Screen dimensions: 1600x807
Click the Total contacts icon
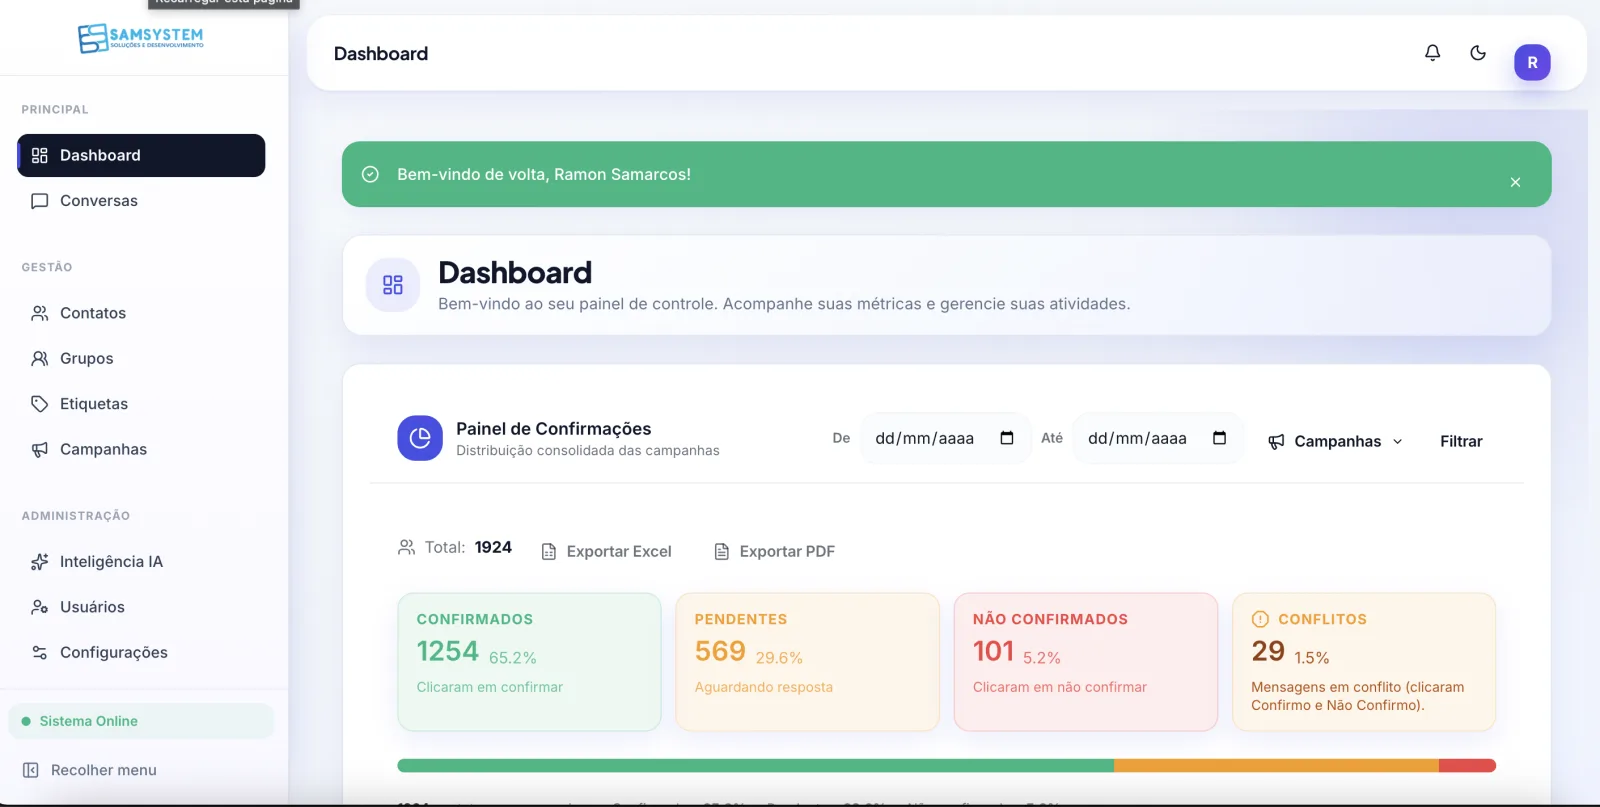406,547
